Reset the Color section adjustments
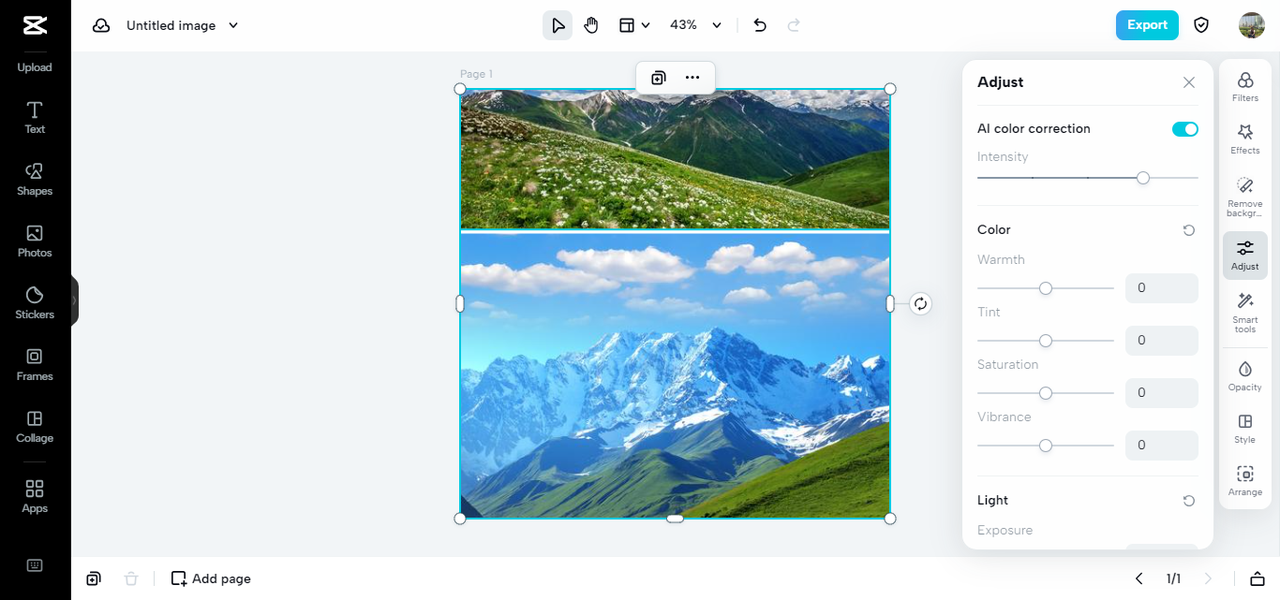Screen dimensions: 1280x600 pos(1189,230)
